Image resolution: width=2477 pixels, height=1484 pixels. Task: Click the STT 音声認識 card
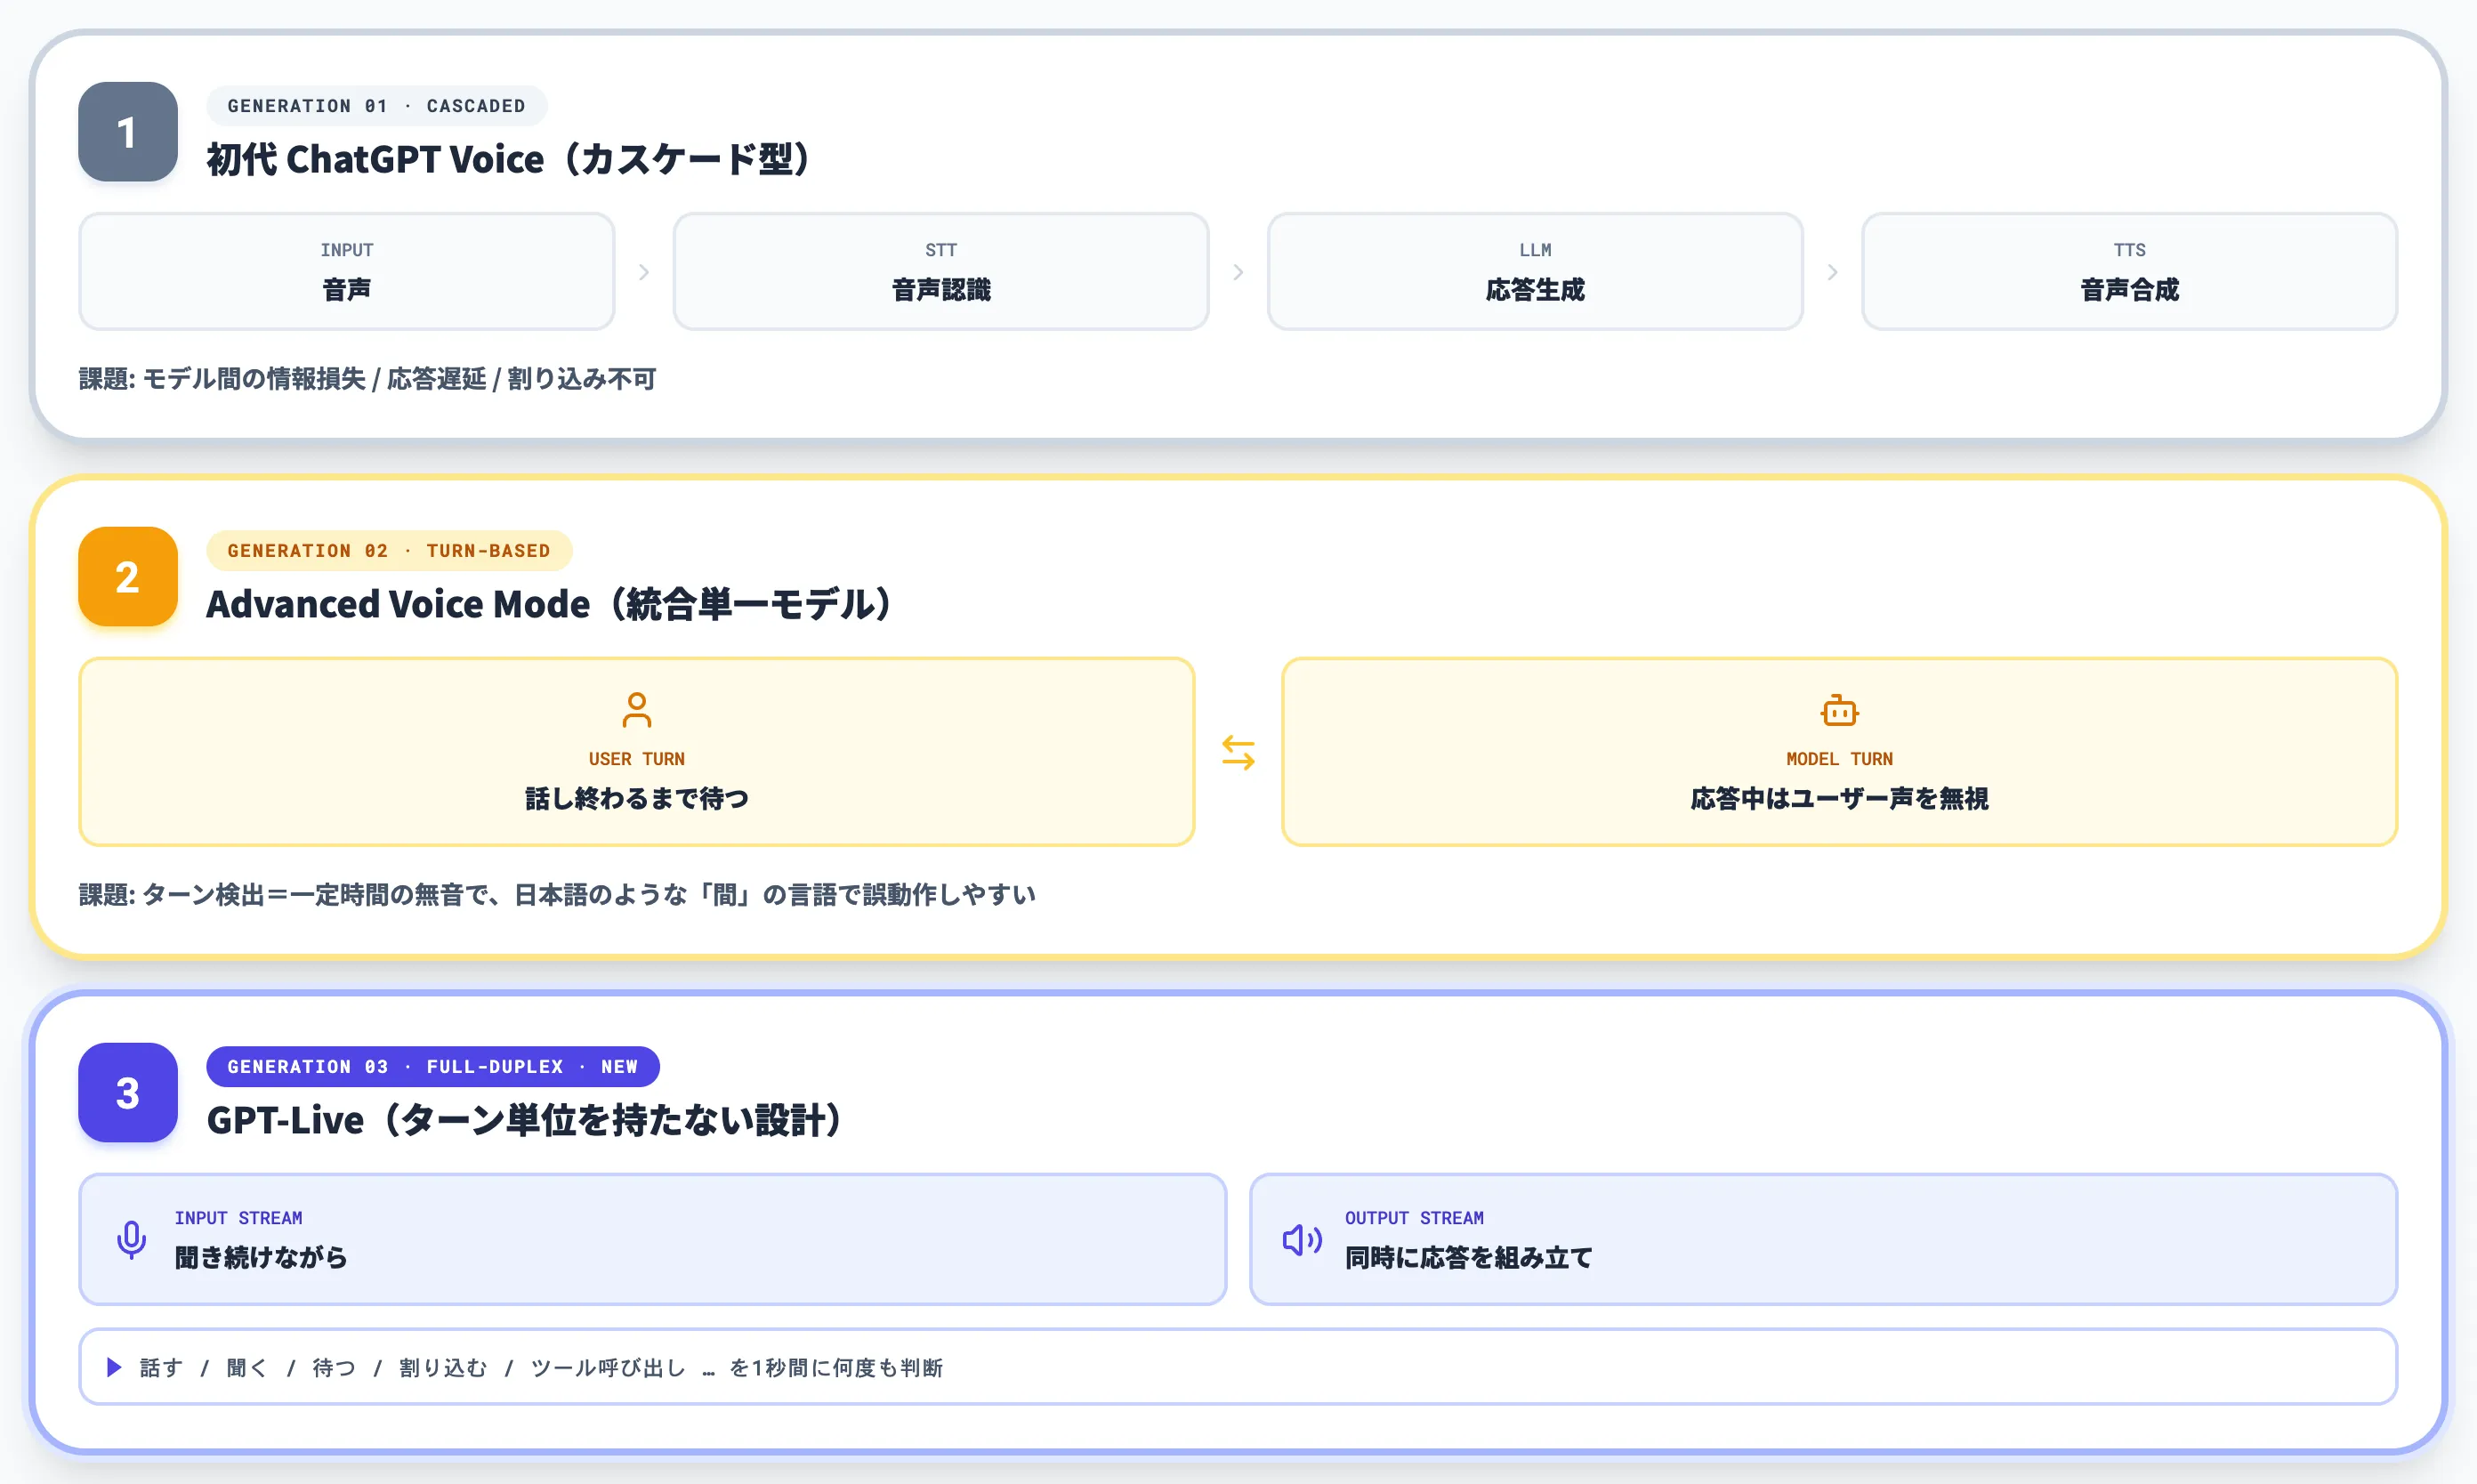coord(941,271)
